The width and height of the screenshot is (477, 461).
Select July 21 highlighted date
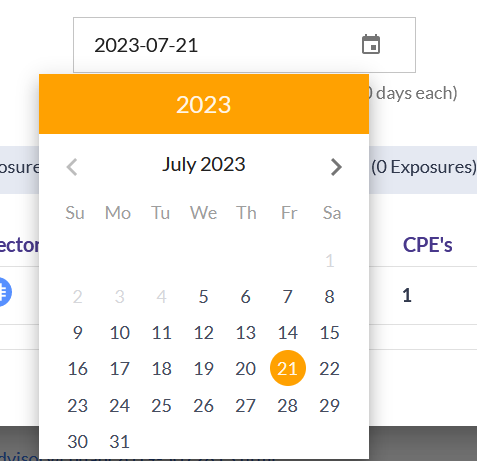click(288, 368)
